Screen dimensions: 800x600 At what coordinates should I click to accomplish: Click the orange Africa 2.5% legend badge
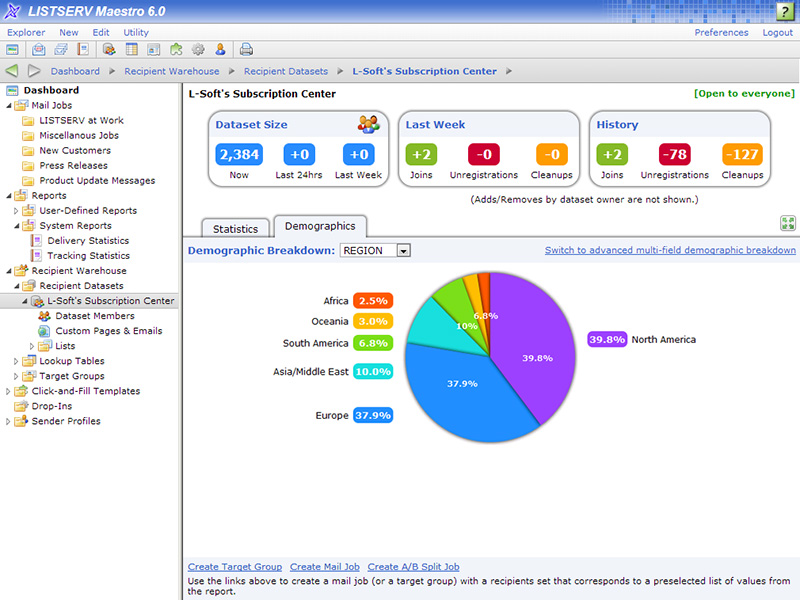tap(373, 301)
